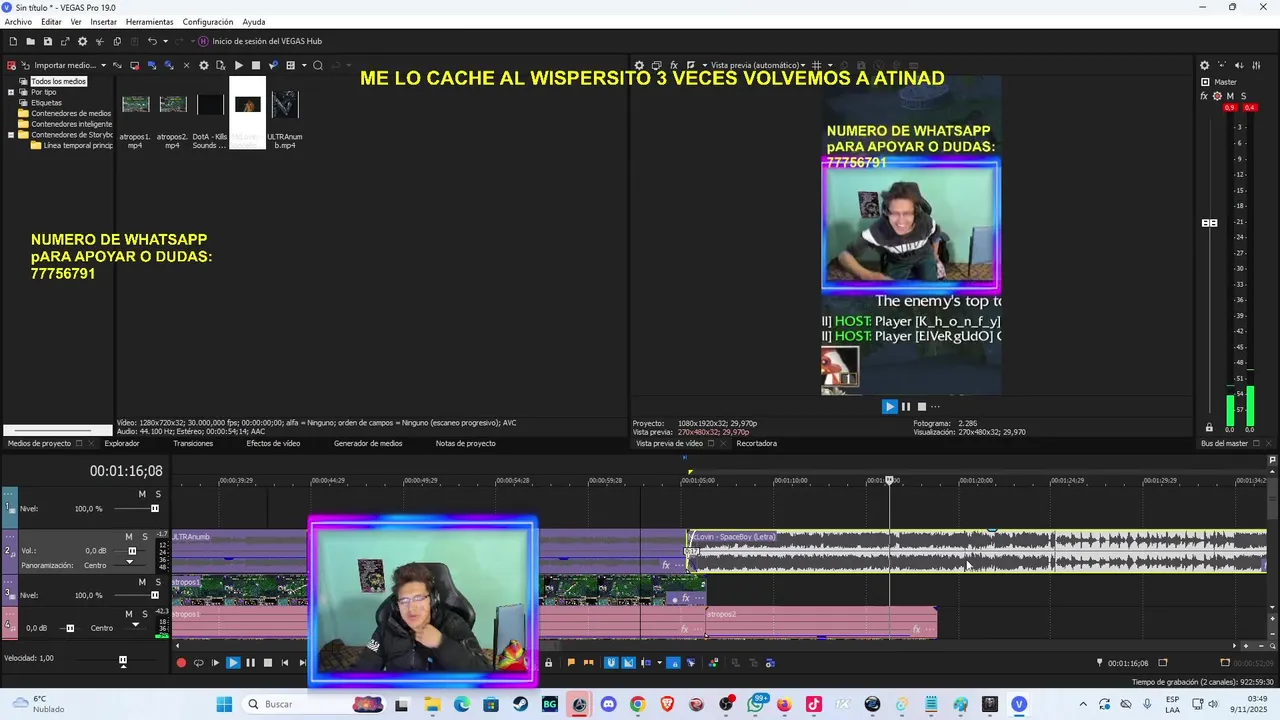Click the timeline Record button
Image resolution: width=1280 pixels, height=720 pixels.
click(181, 662)
